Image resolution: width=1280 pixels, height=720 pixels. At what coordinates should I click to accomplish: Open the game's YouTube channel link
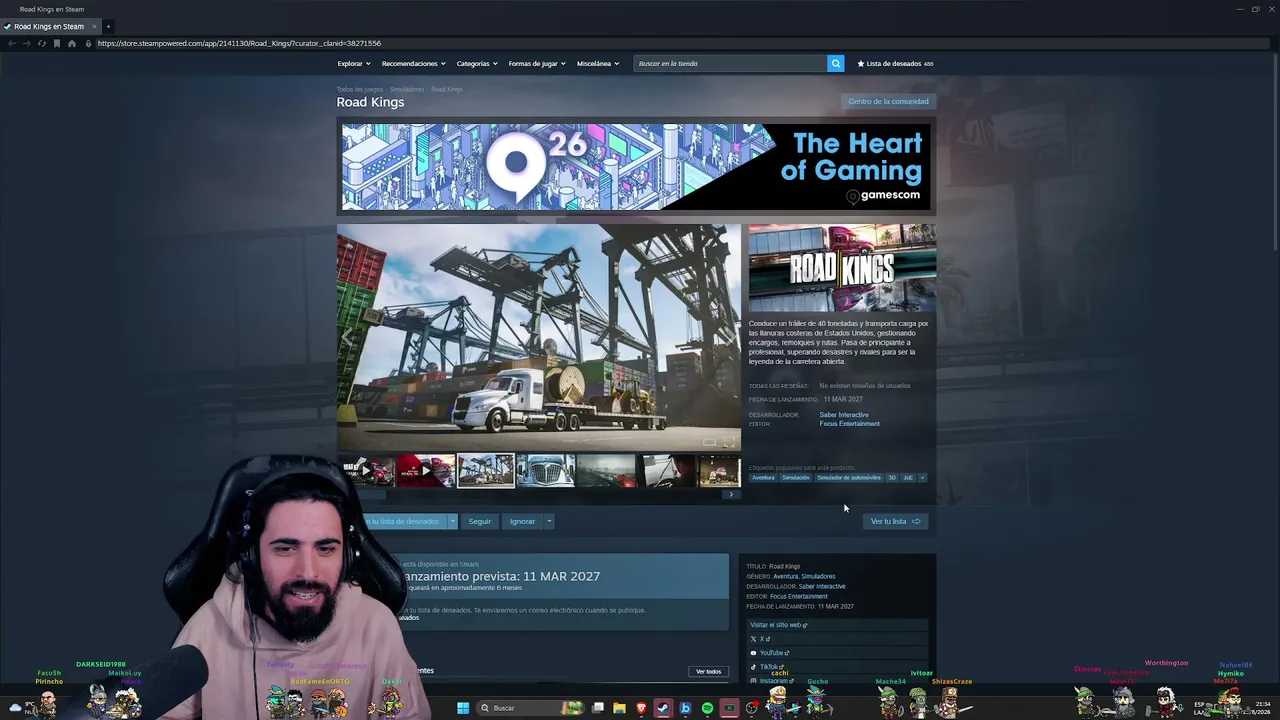(x=770, y=653)
